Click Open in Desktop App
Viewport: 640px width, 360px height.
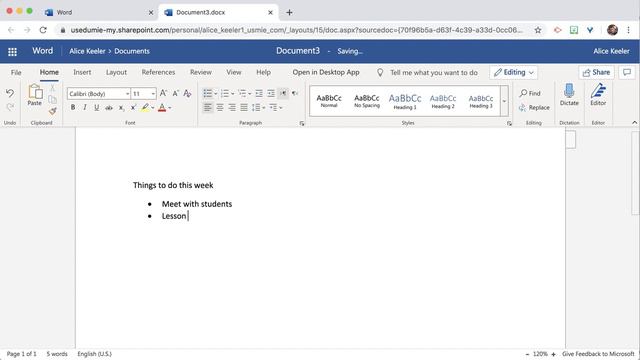(326, 72)
